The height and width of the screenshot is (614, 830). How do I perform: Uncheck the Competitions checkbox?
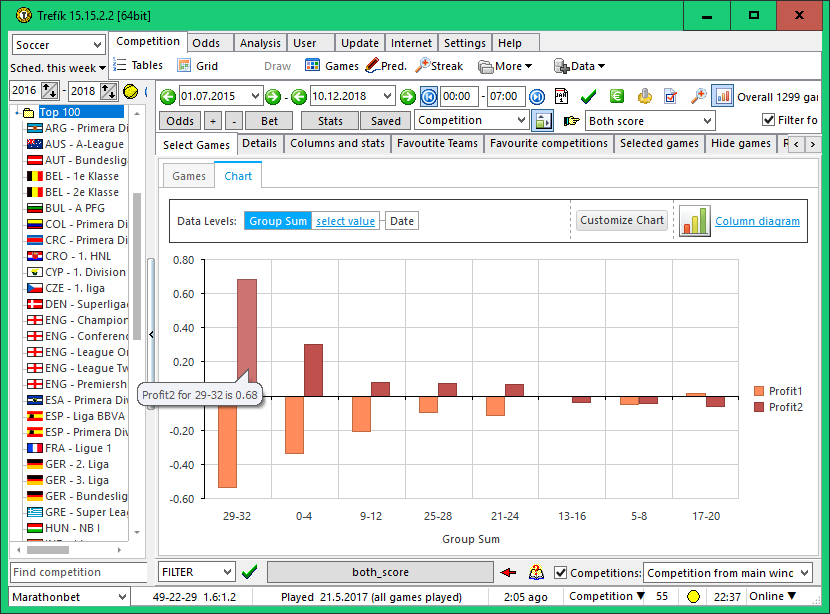click(560, 573)
